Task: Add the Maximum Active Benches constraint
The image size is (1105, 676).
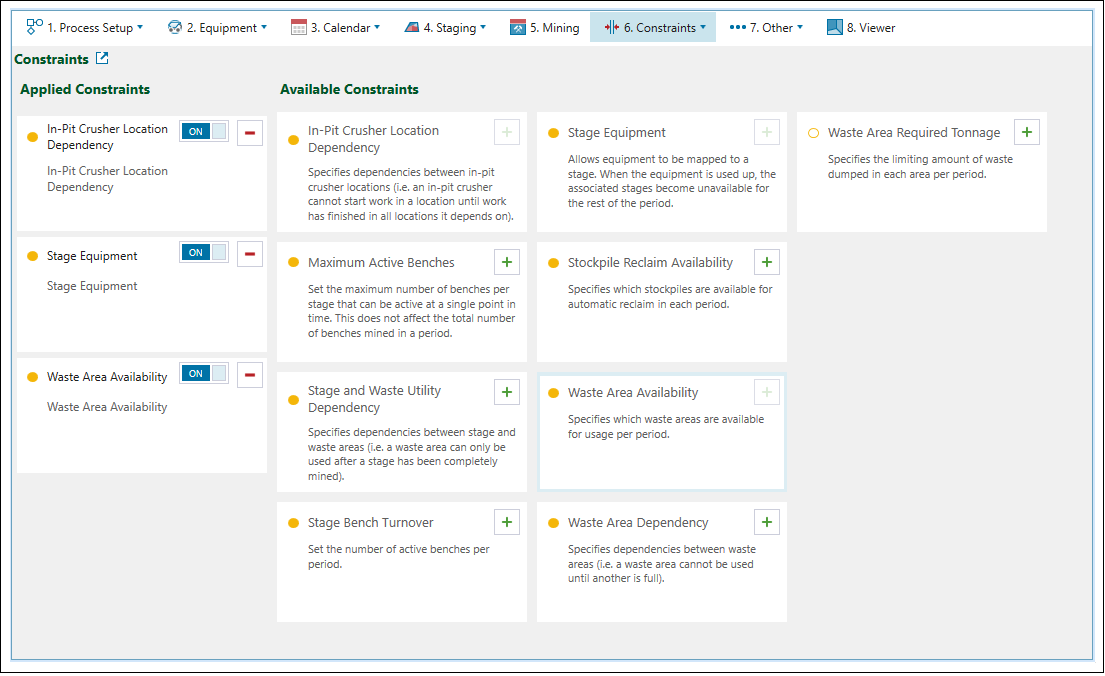Action: (507, 262)
